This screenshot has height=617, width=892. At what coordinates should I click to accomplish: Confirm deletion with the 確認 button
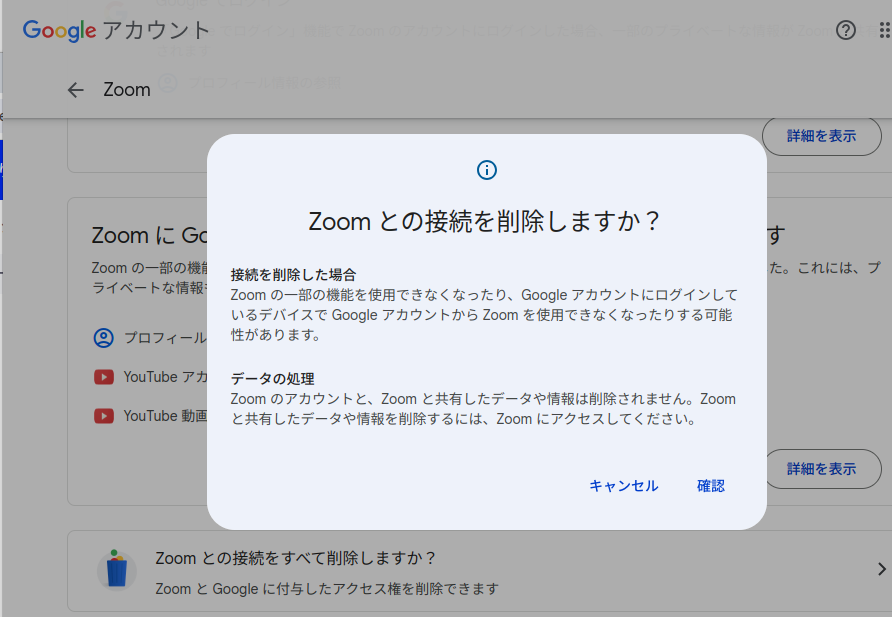click(x=711, y=486)
